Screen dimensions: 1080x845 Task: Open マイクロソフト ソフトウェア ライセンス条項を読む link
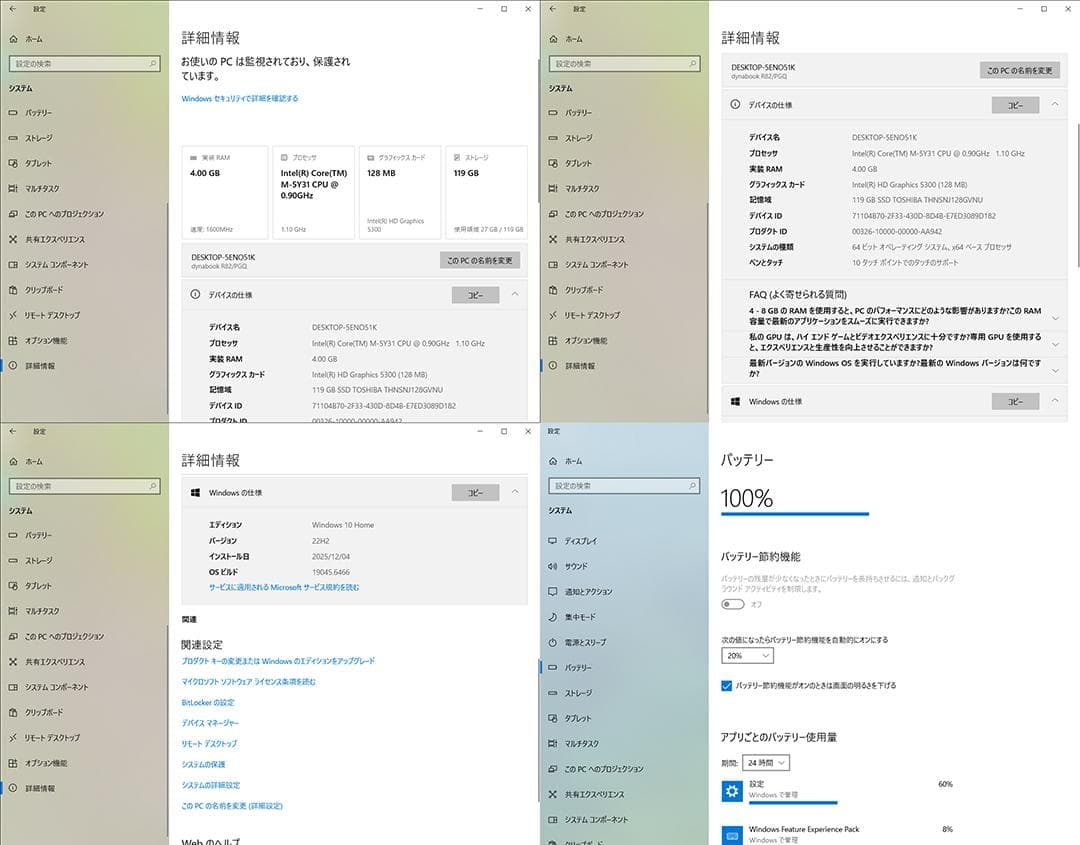(249, 682)
